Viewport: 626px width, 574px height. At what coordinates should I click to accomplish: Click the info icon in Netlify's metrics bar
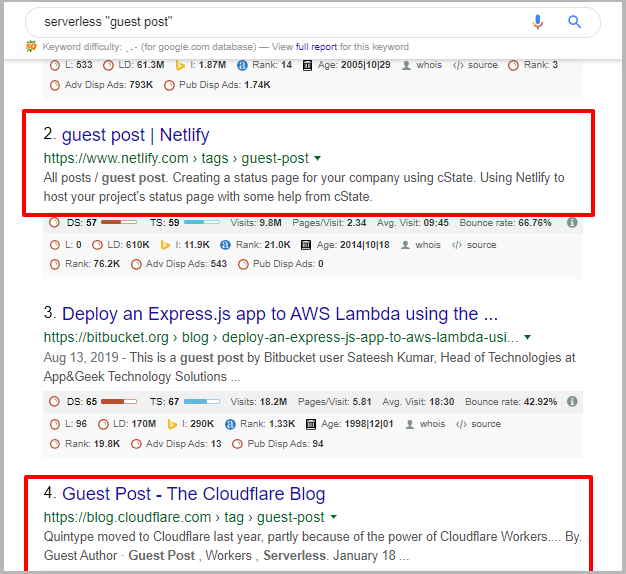coord(572,223)
